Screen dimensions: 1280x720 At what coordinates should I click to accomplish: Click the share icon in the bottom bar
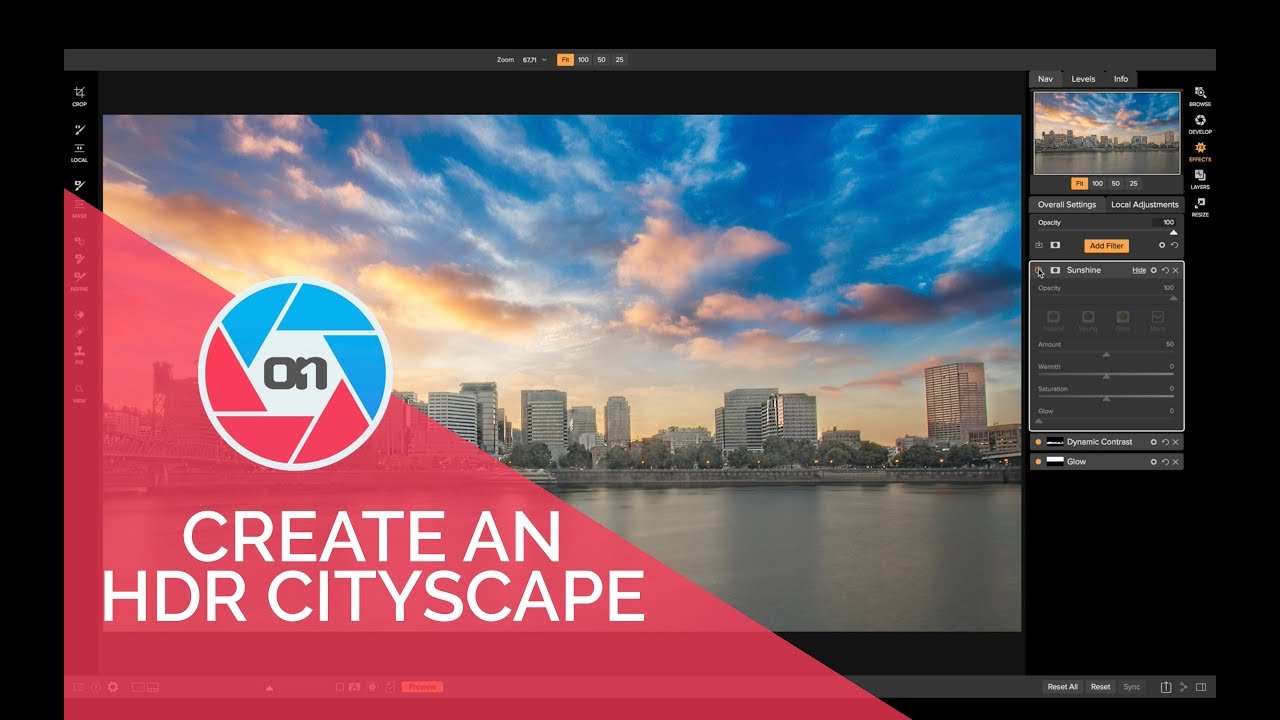pos(1183,687)
